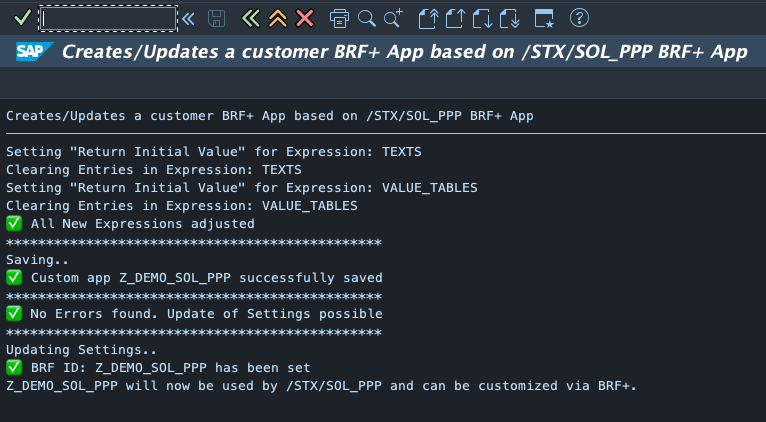Image resolution: width=766 pixels, height=422 pixels.
Task: Print the output list
Action: tap(339, 18)
